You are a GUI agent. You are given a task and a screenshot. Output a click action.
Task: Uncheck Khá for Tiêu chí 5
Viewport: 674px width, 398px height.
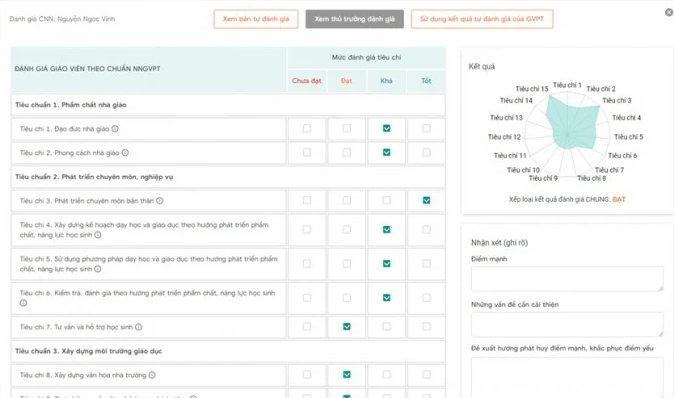tap(386, 263)
